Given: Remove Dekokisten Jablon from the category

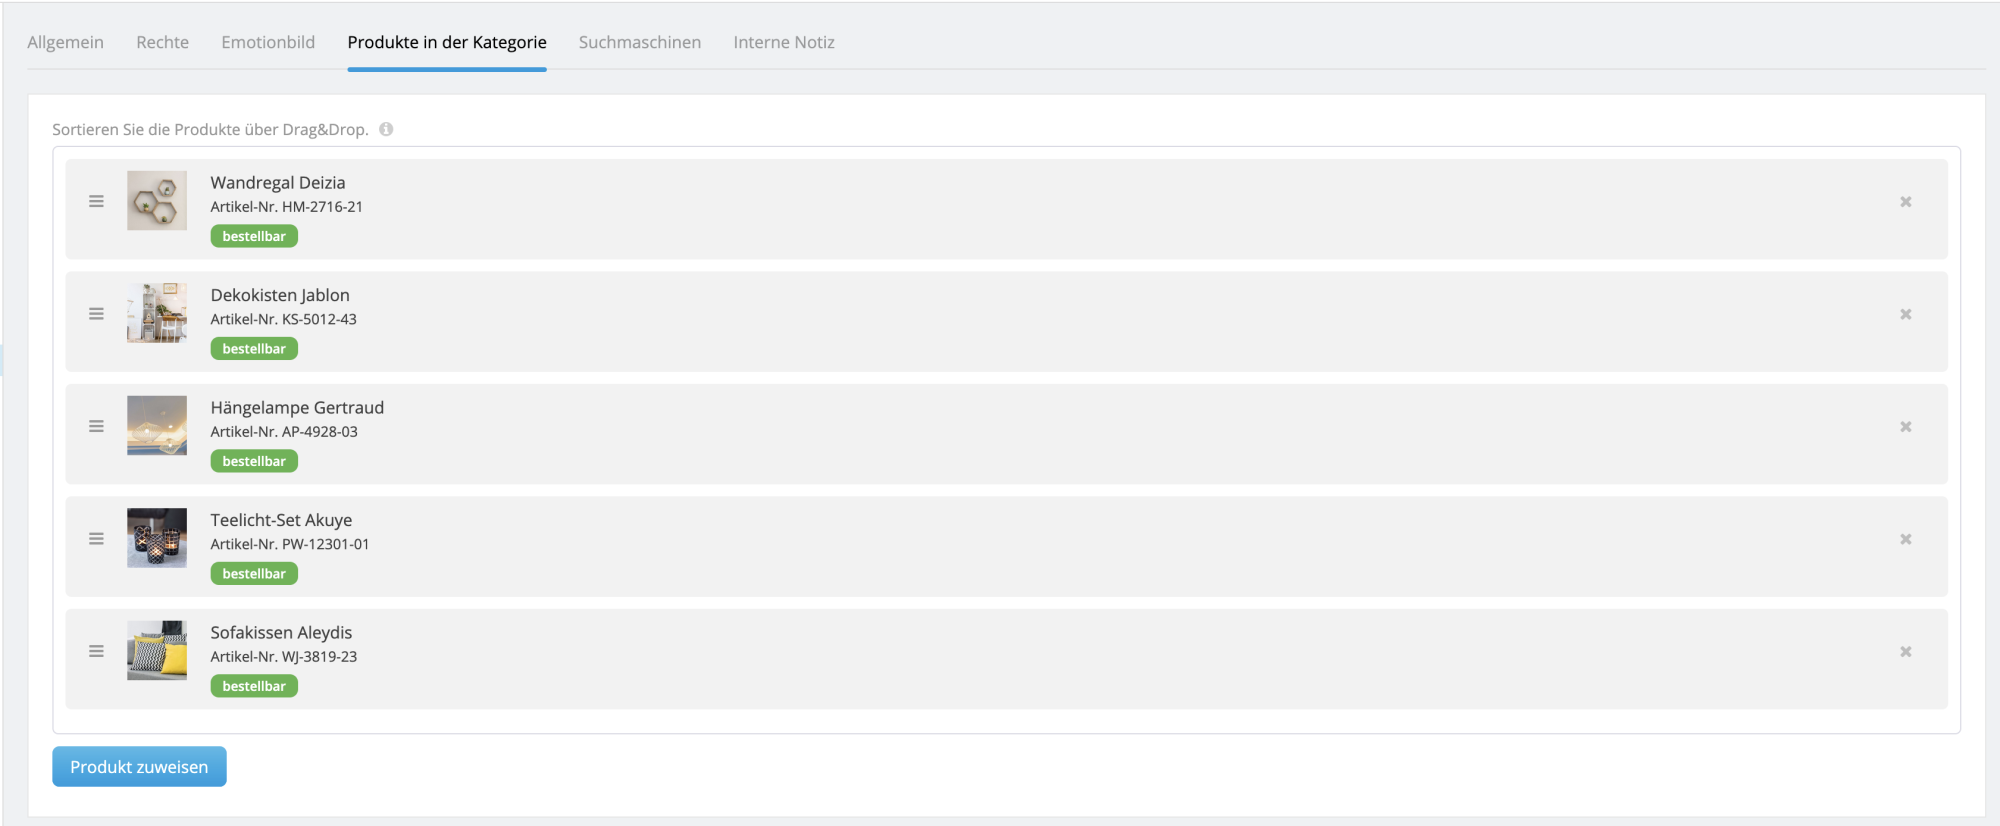Looking at the screenshot, I should tap(1905, 314).
